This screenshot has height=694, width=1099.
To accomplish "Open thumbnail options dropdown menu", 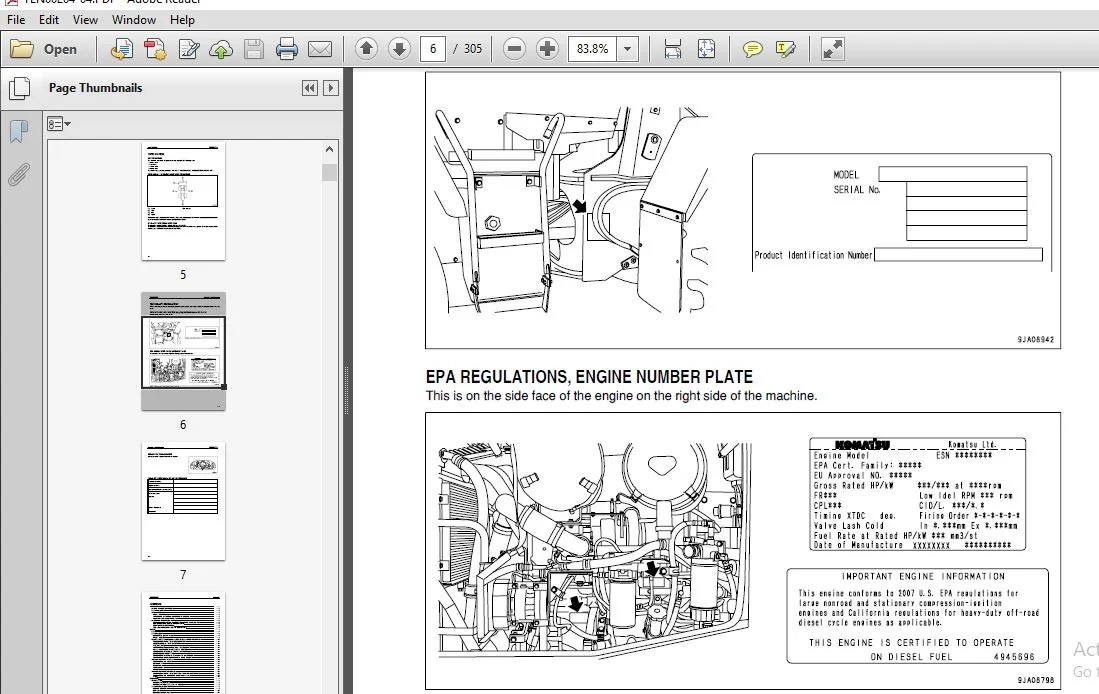I will [x=59, y=124].
